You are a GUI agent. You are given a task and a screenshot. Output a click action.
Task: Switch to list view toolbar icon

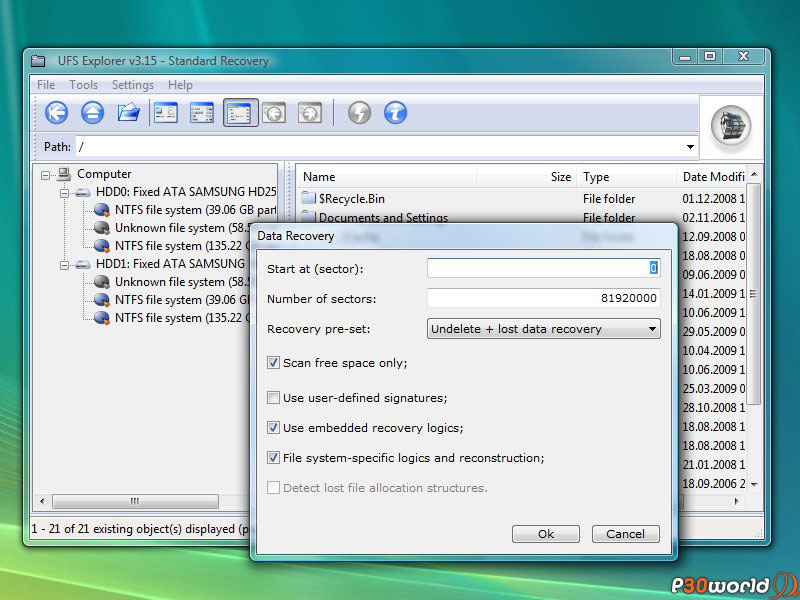coord(202,113)
